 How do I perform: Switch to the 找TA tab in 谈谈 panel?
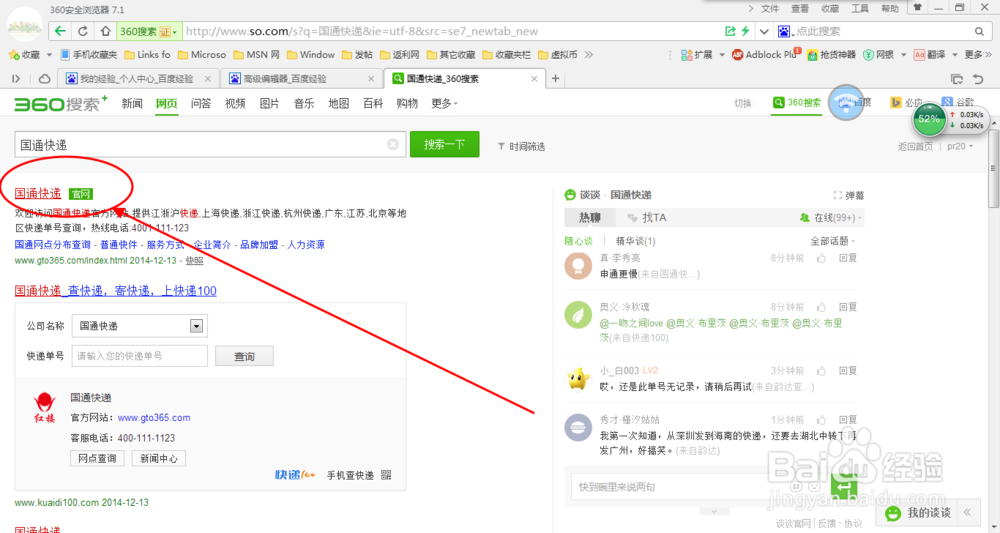coord(647,218)
